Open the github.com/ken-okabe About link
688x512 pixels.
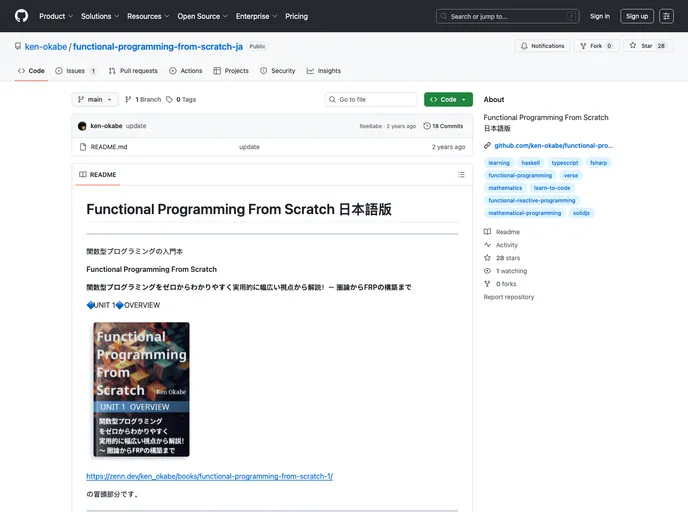point(553,146)
